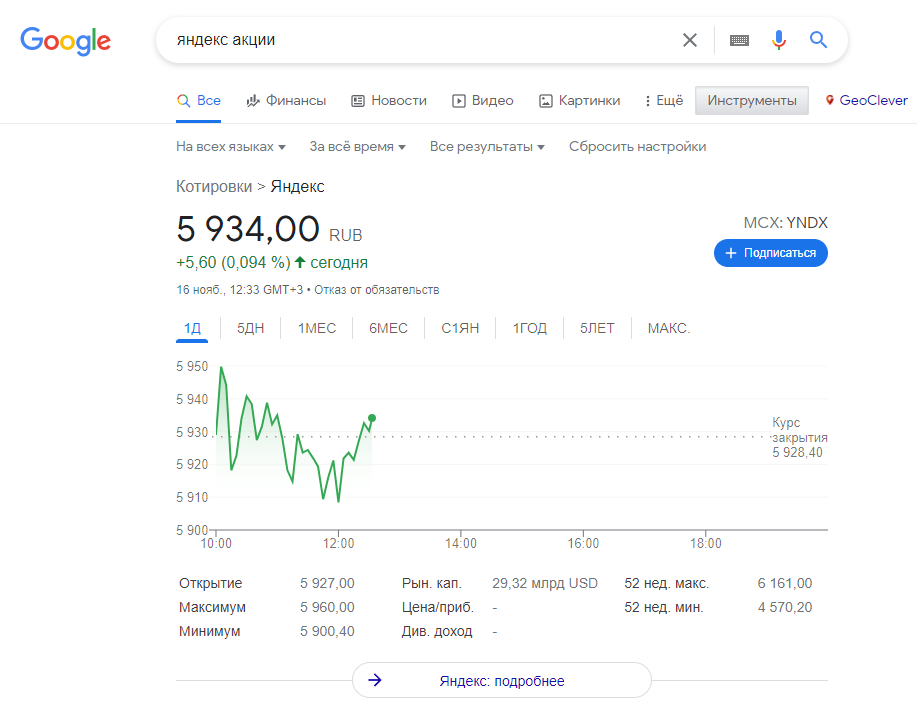
Task: Click the 'Див. доход' label
Action: (x=437, y=631)
